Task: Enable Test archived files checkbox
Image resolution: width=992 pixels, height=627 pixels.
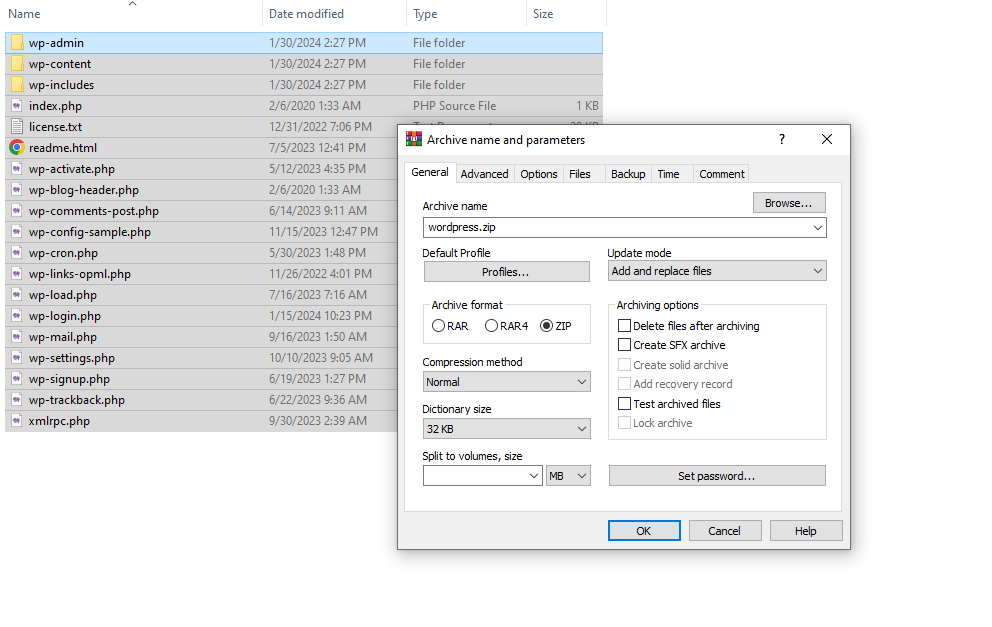Action: click(x=624, y=404)
